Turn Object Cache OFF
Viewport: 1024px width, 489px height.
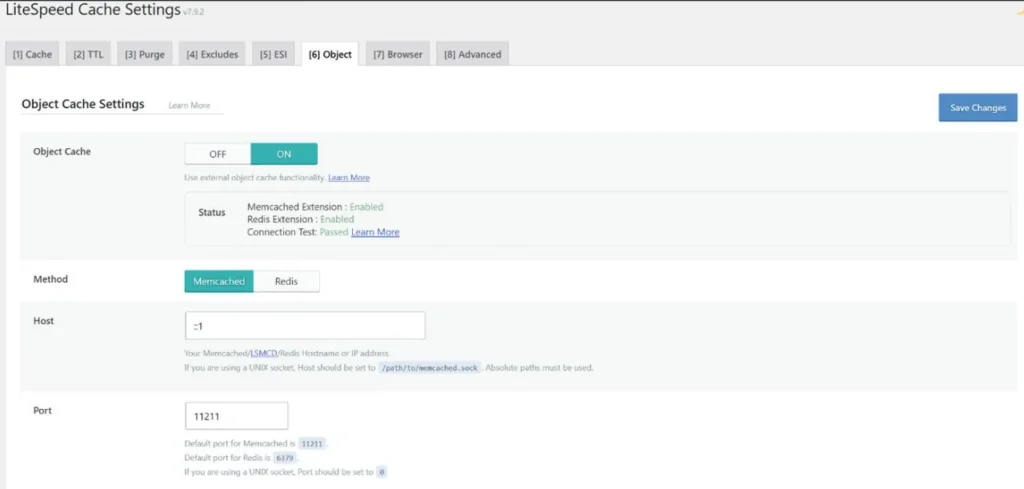click(x=217, y=154)
